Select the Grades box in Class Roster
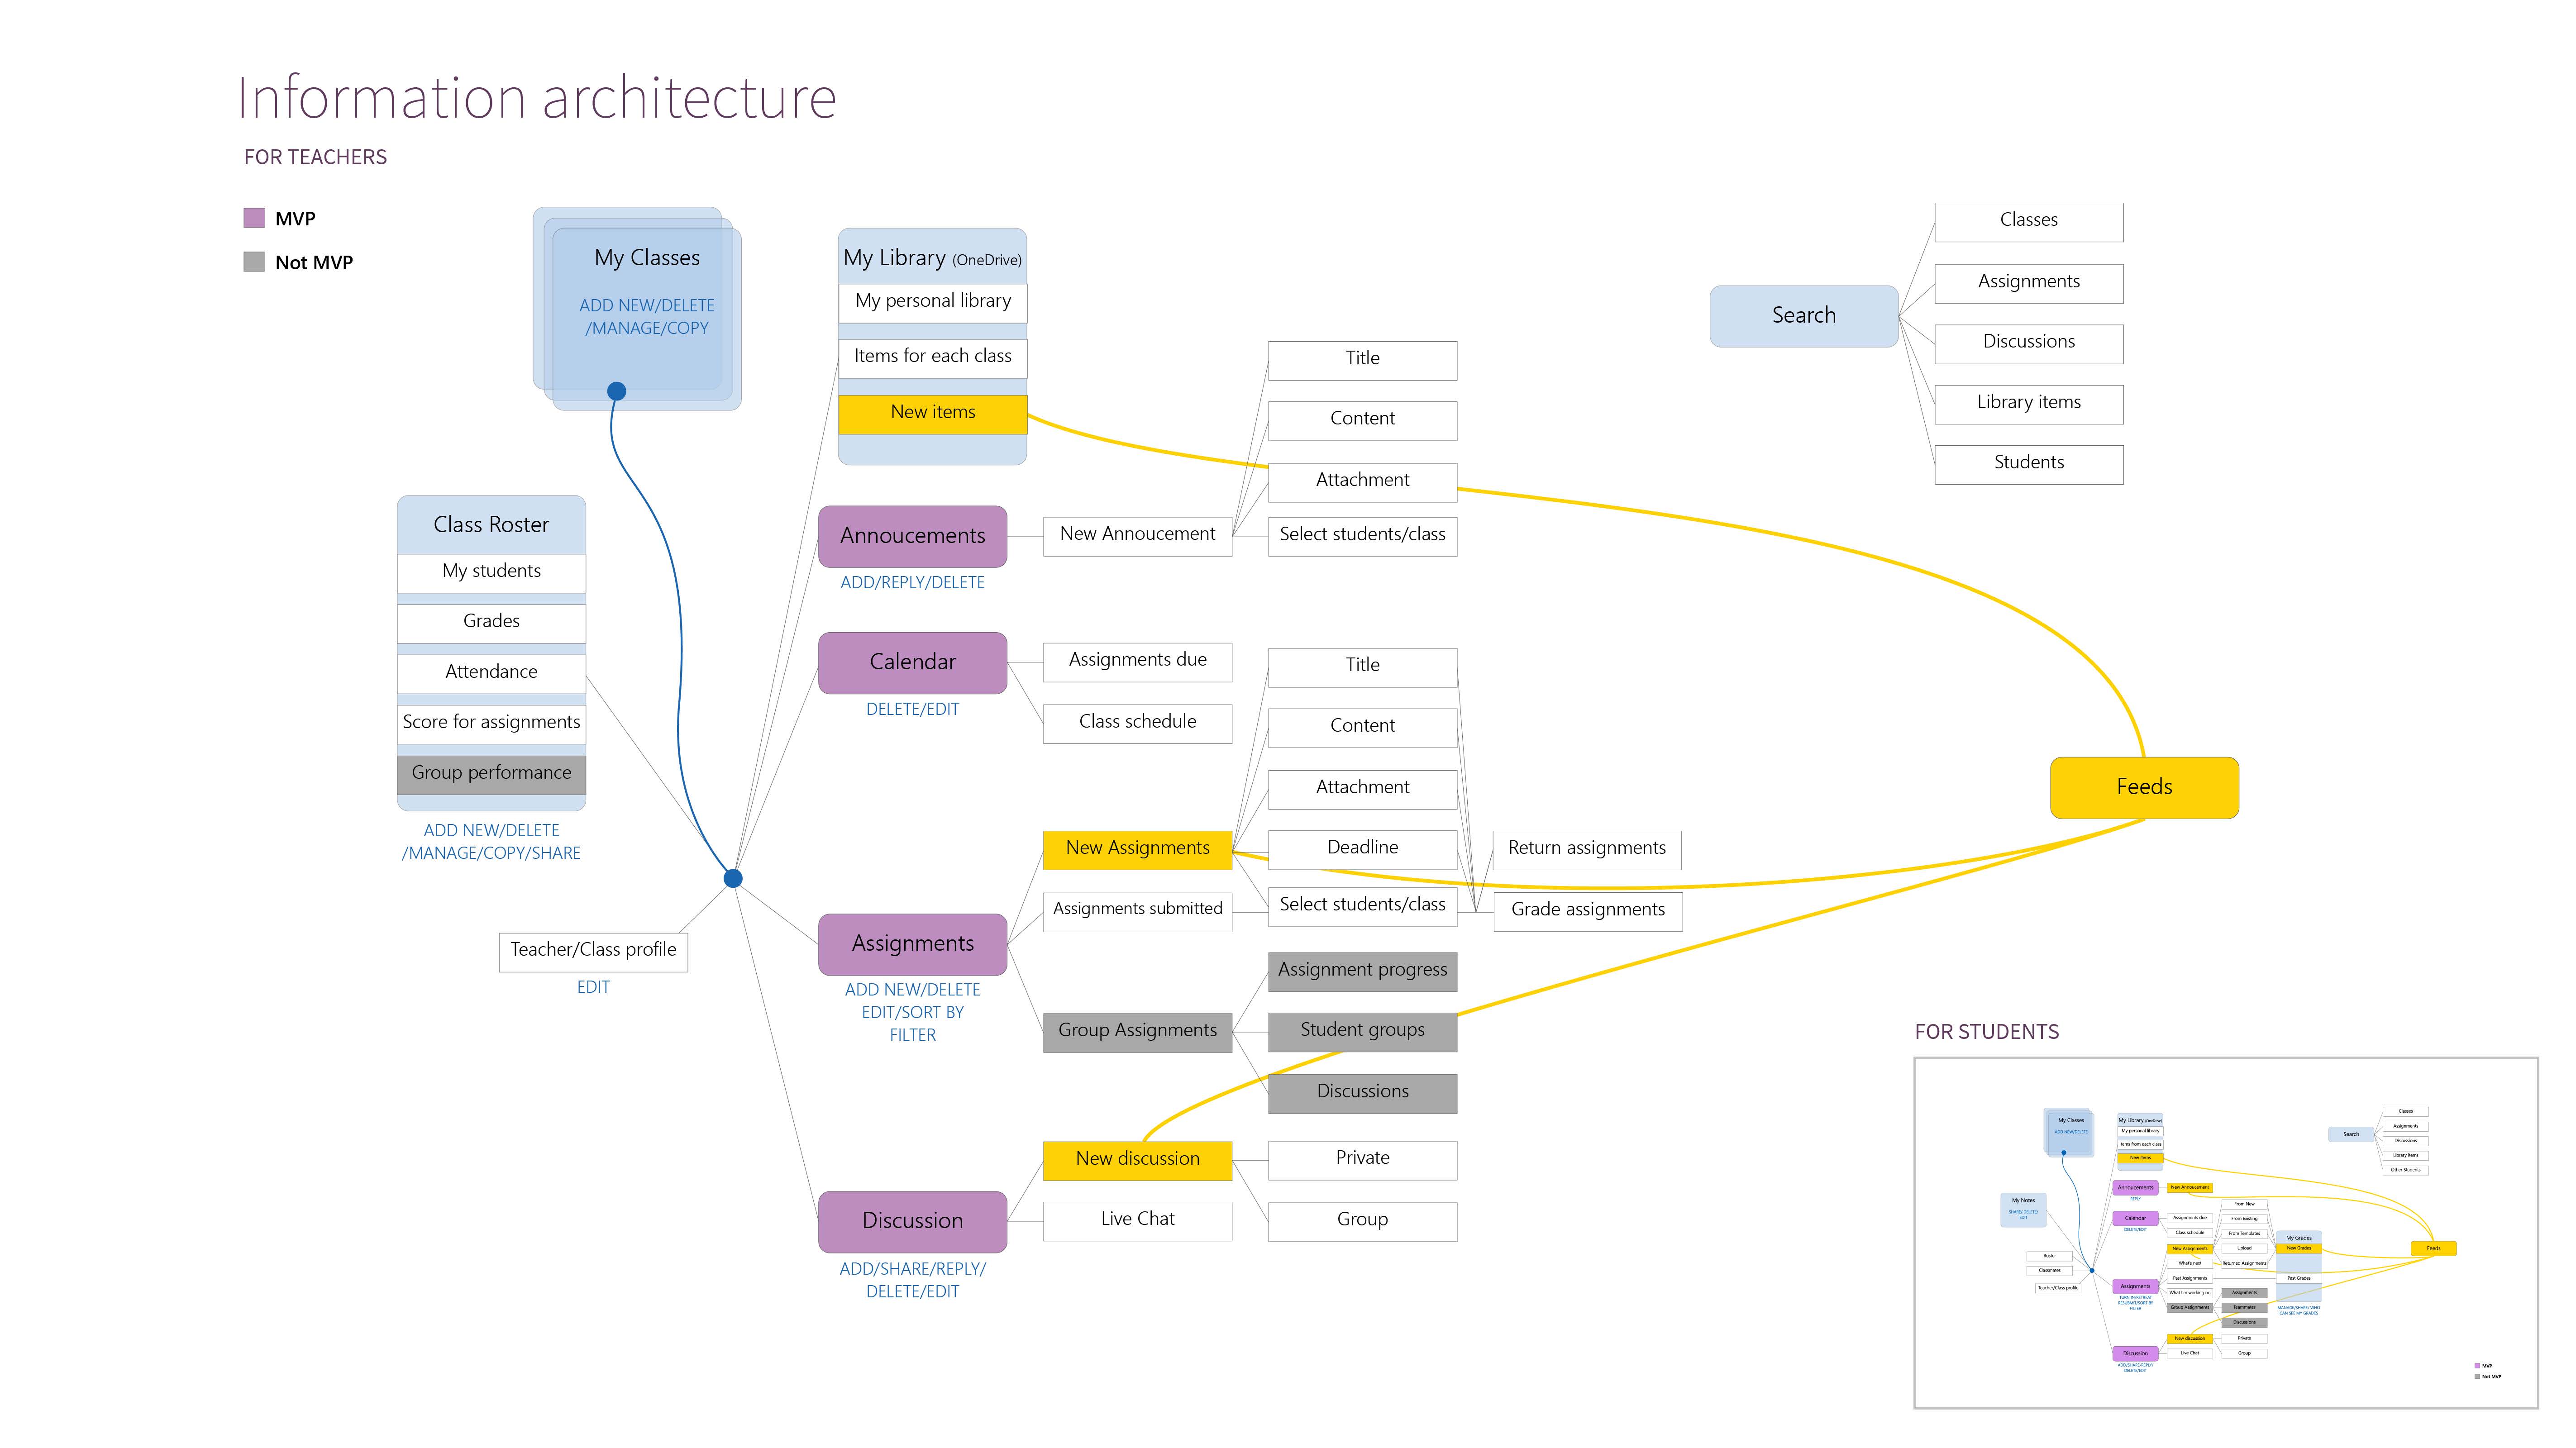This screenshot has height=1448, width=2576. pos(491,623)
